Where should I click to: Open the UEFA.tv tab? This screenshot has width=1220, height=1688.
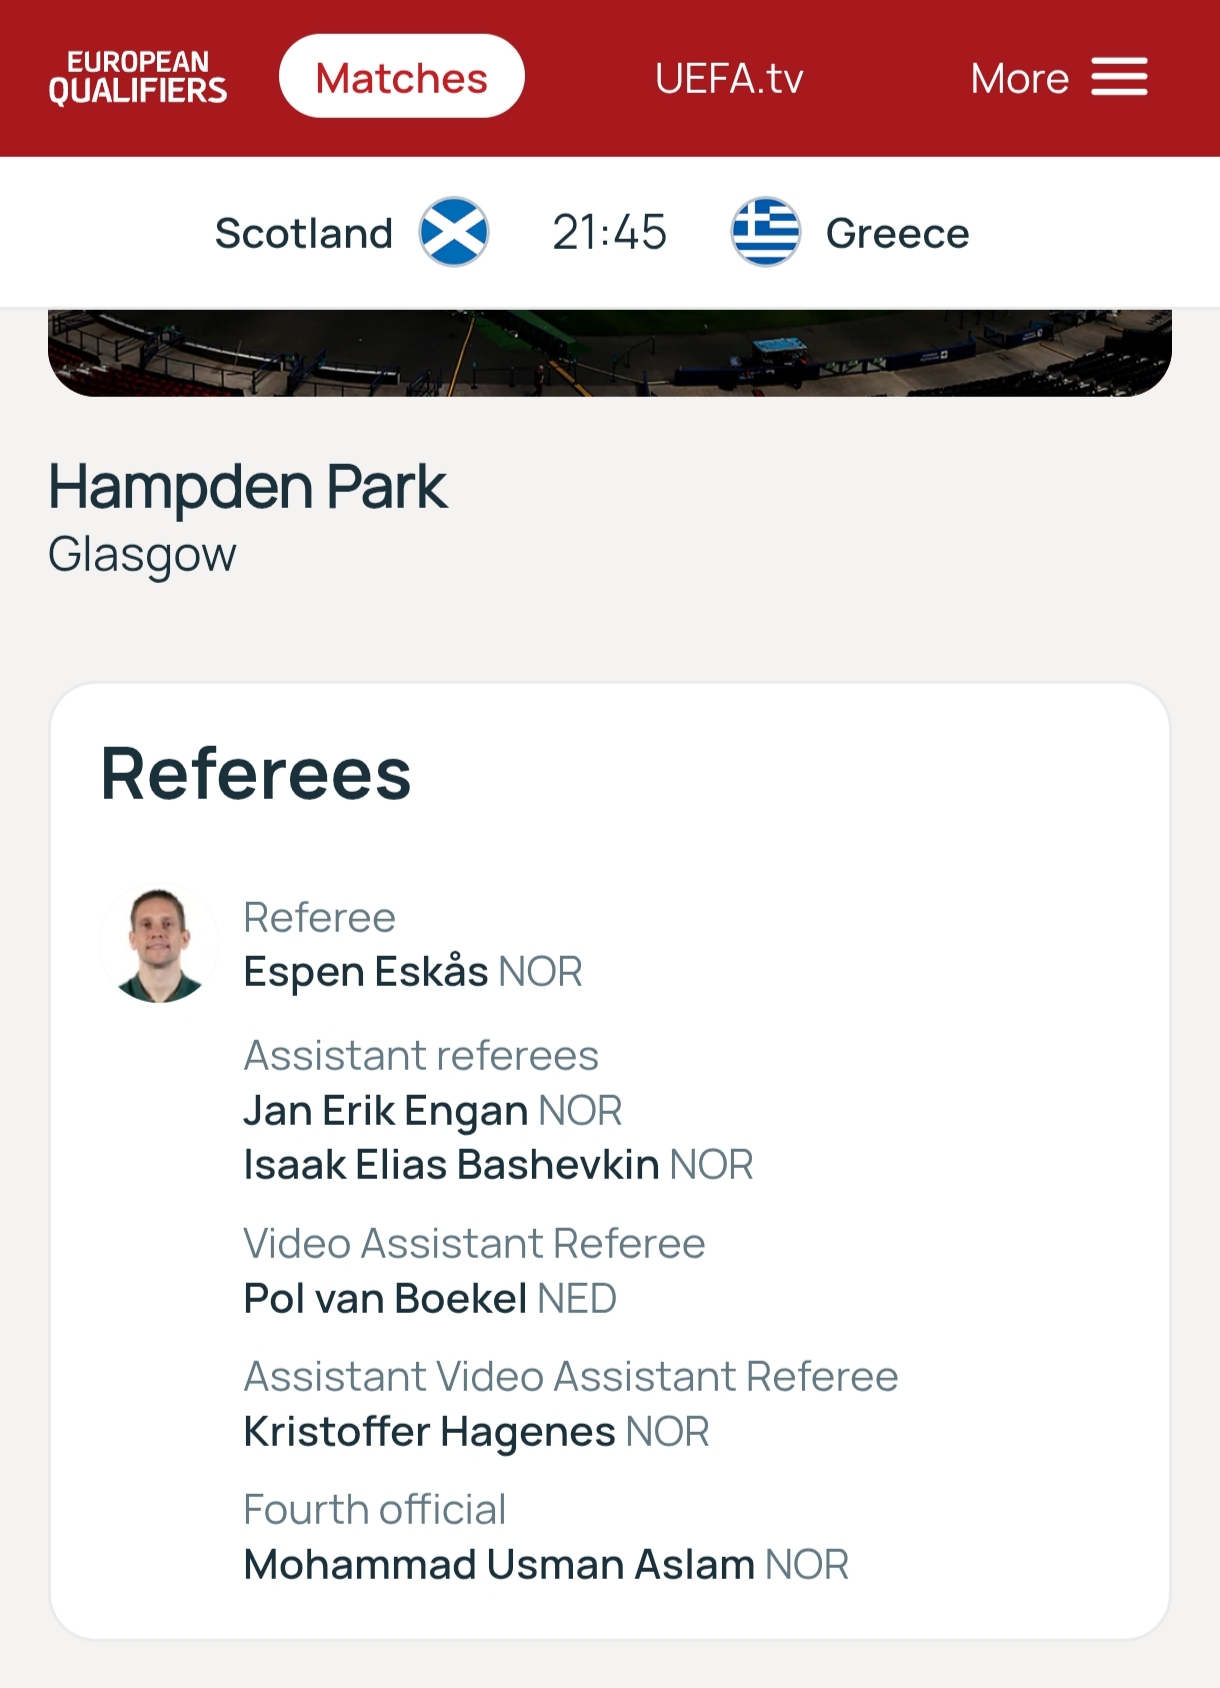729,78
